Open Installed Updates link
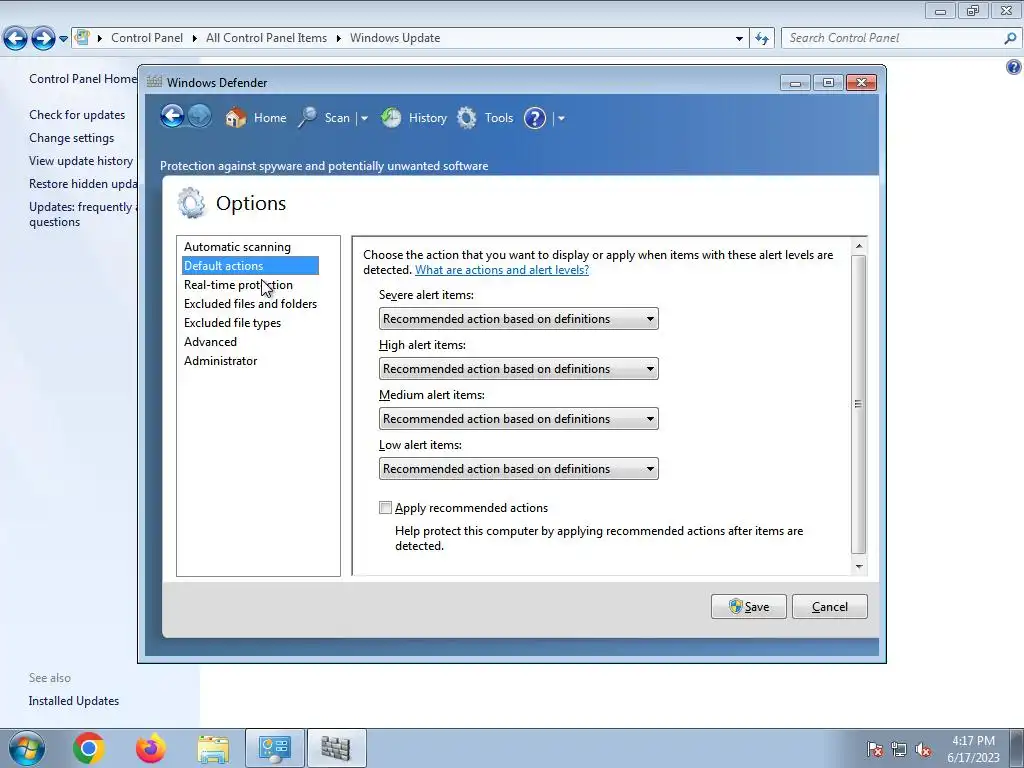The width and height of the screenshot is (1024, 768). tap(74, 701)
